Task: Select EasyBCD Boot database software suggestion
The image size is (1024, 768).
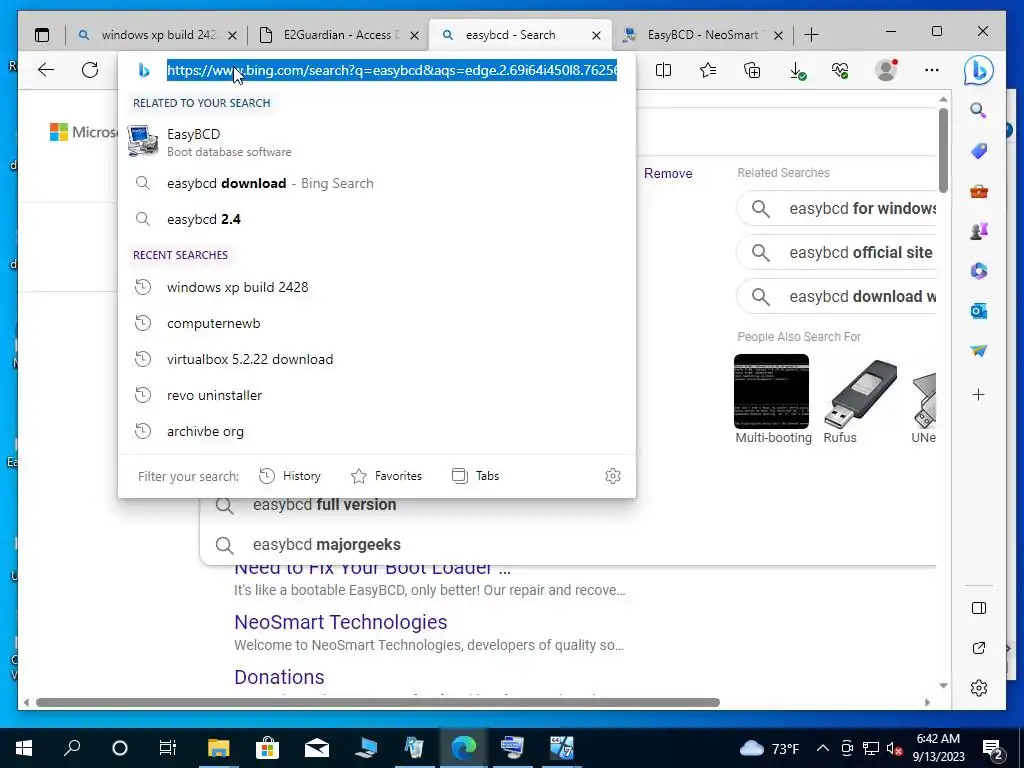Action: (x=377, y=142)
